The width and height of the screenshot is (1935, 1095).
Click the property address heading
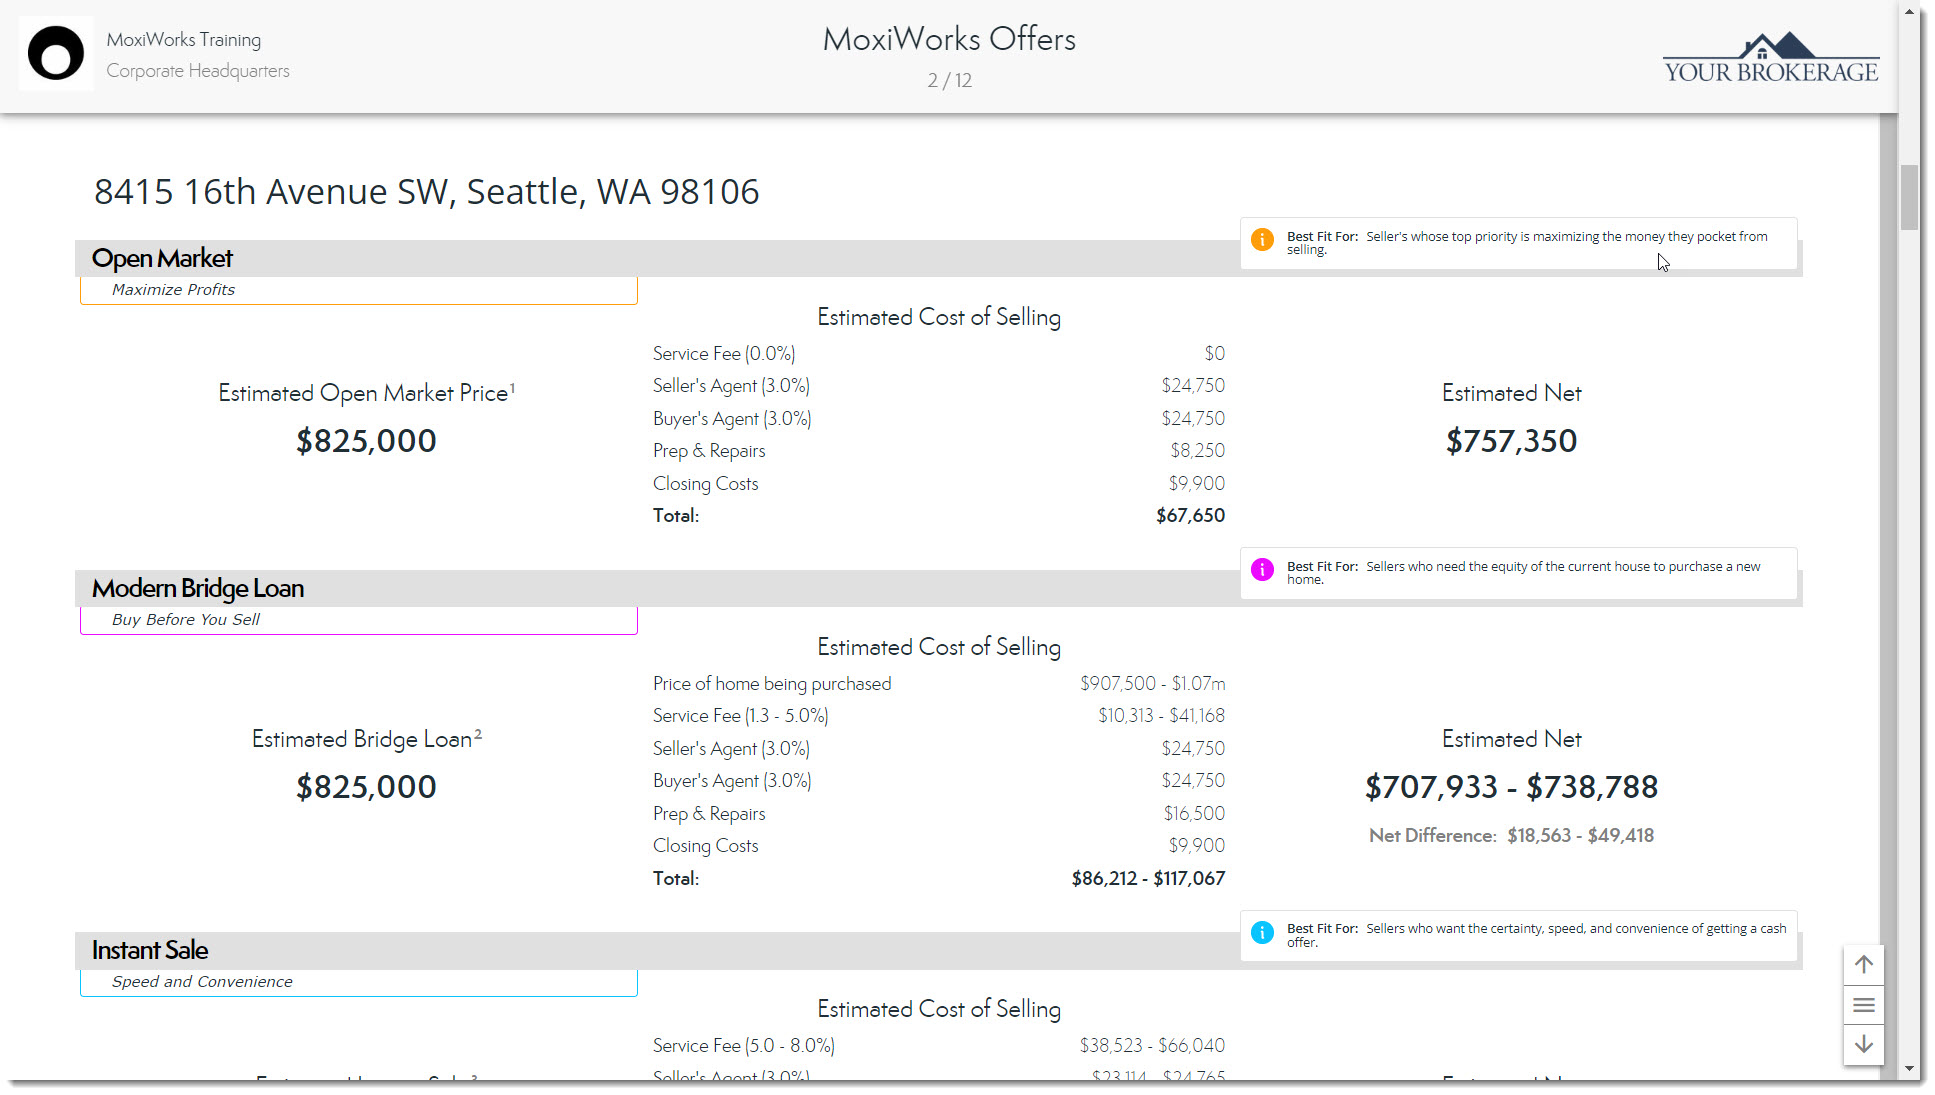click(x=426, y=192)
